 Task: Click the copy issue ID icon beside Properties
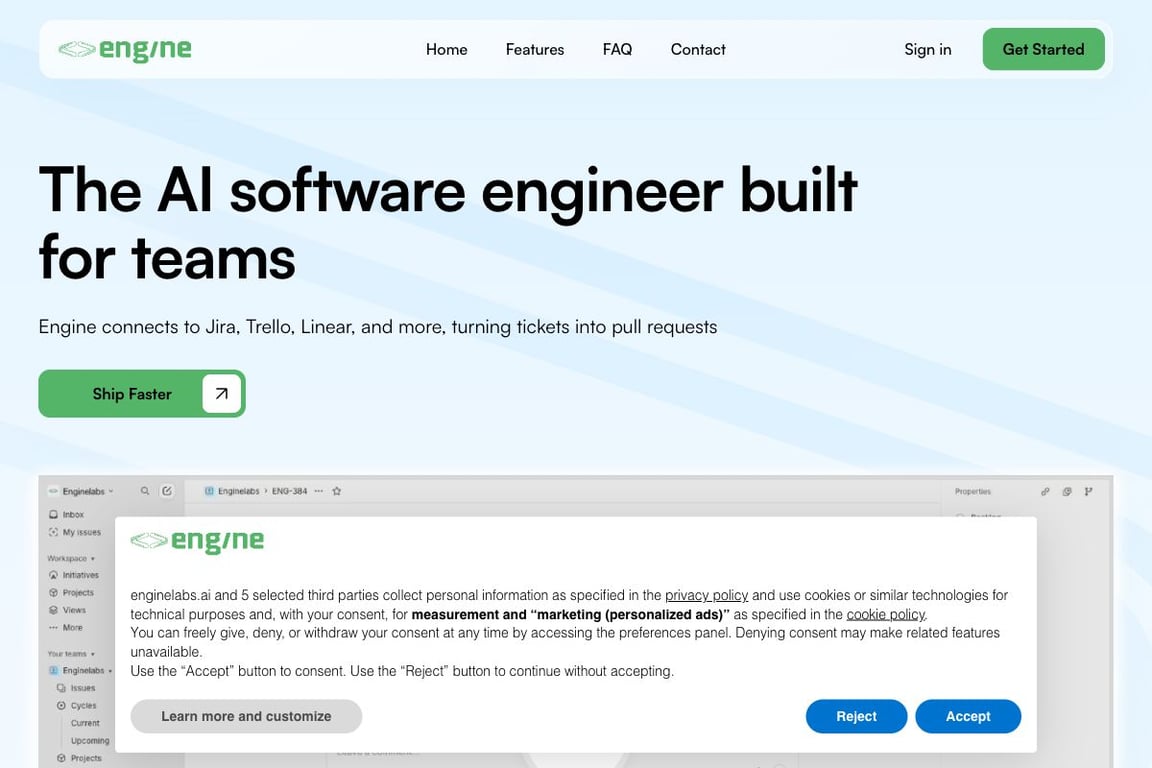click(x=1067, y=492)
